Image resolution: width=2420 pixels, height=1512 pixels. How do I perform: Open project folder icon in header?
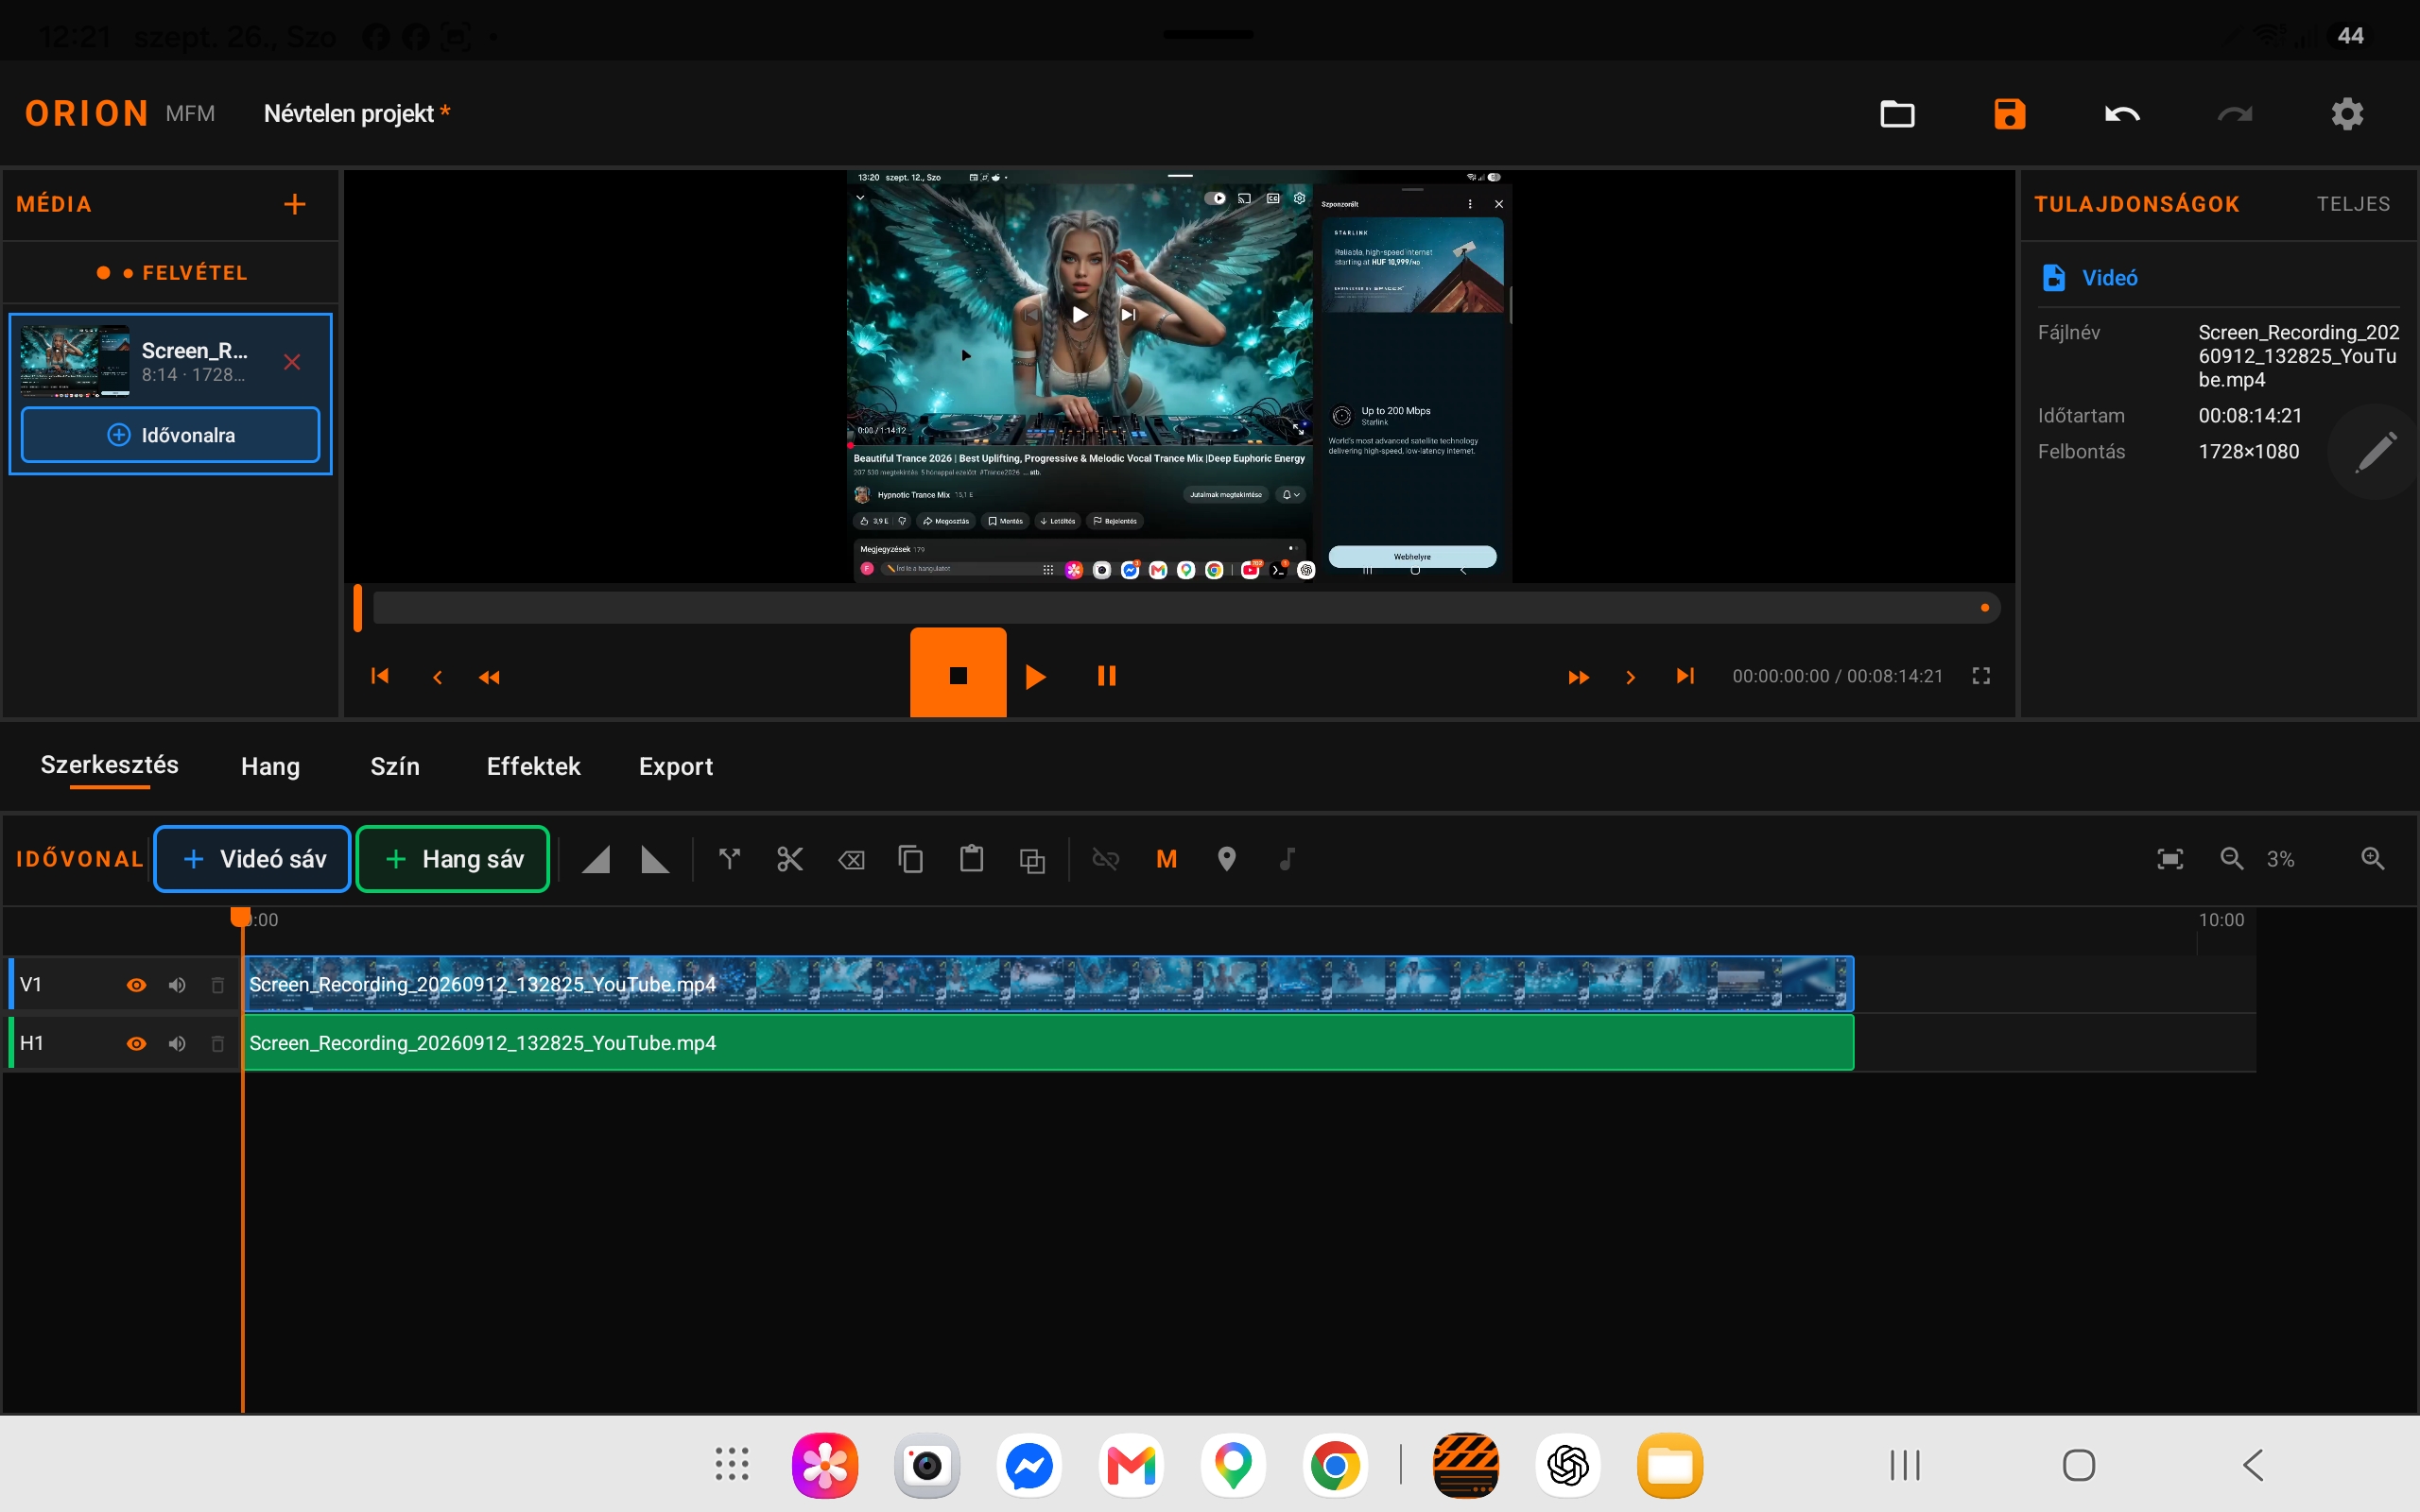click(1897, 114)
